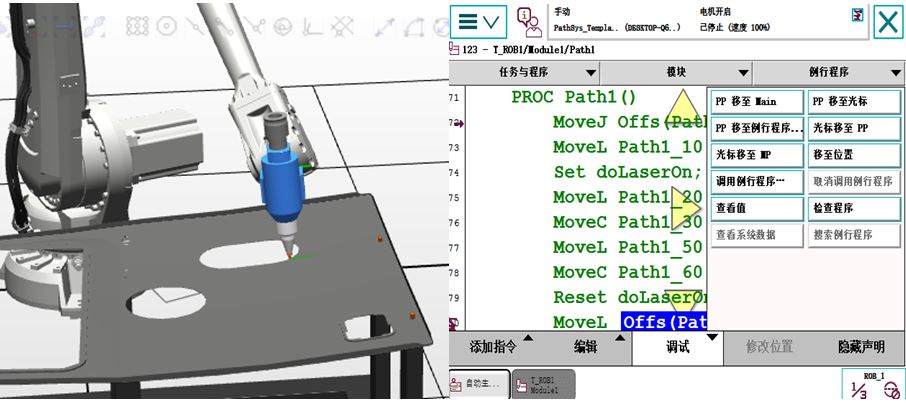The height and width of the screenshot is (403, 906).
Task: Select the MoveJ Offs line
Action: coord(630,122)
